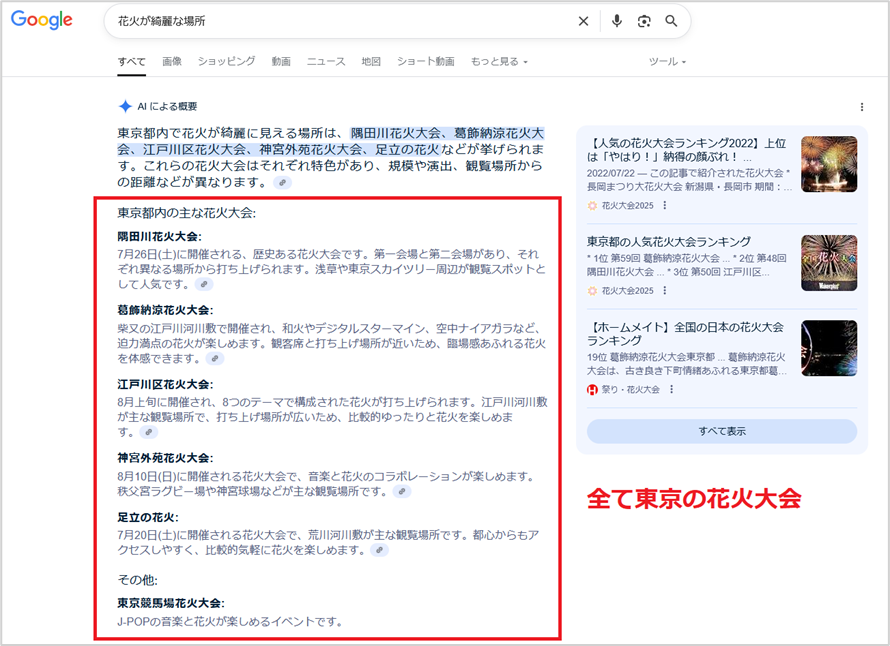
Task: Open source link icon for 足立の花火
Action: tap(379, 549)
